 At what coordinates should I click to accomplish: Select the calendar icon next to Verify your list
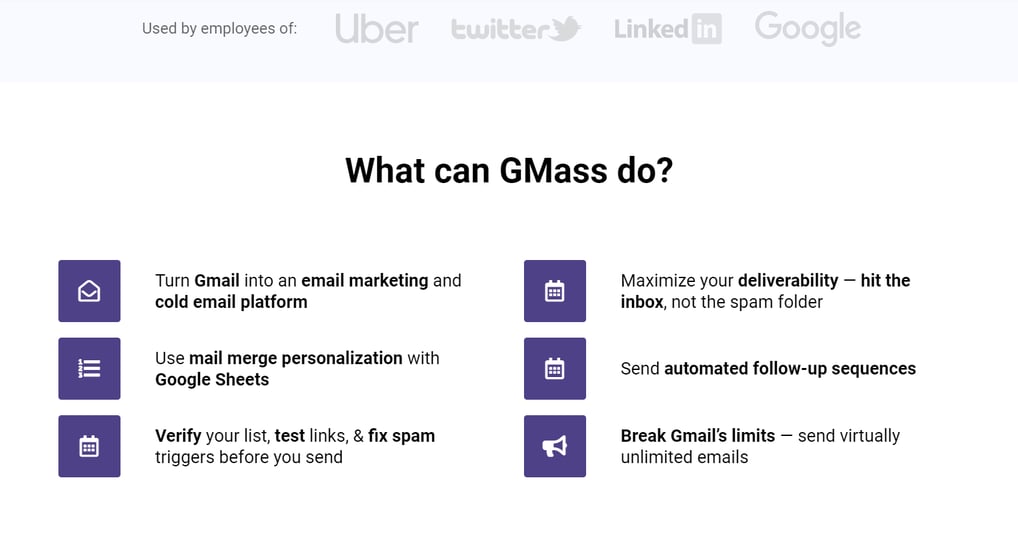pyautogui.click(x=89, y=446)
